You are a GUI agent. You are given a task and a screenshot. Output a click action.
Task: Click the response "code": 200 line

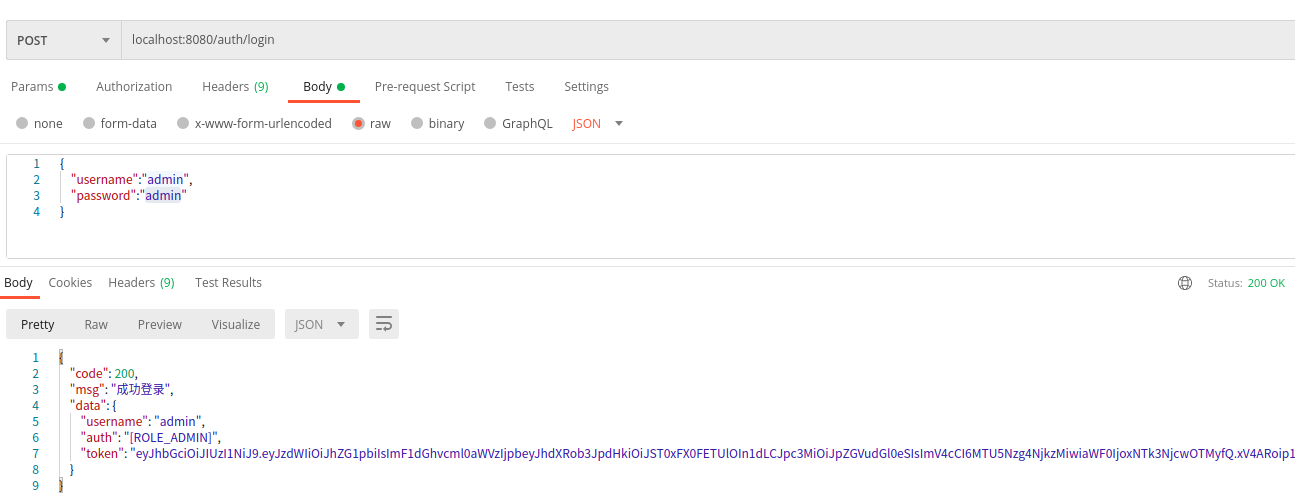104,374
